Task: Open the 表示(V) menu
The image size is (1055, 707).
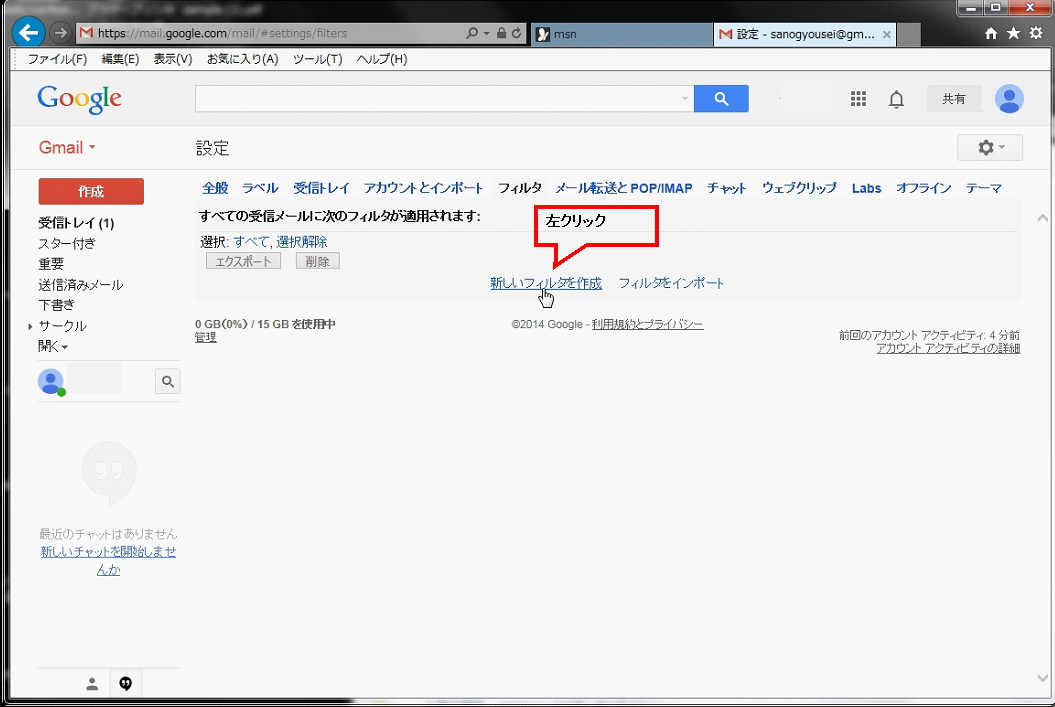Action: (x=171, y=58)
